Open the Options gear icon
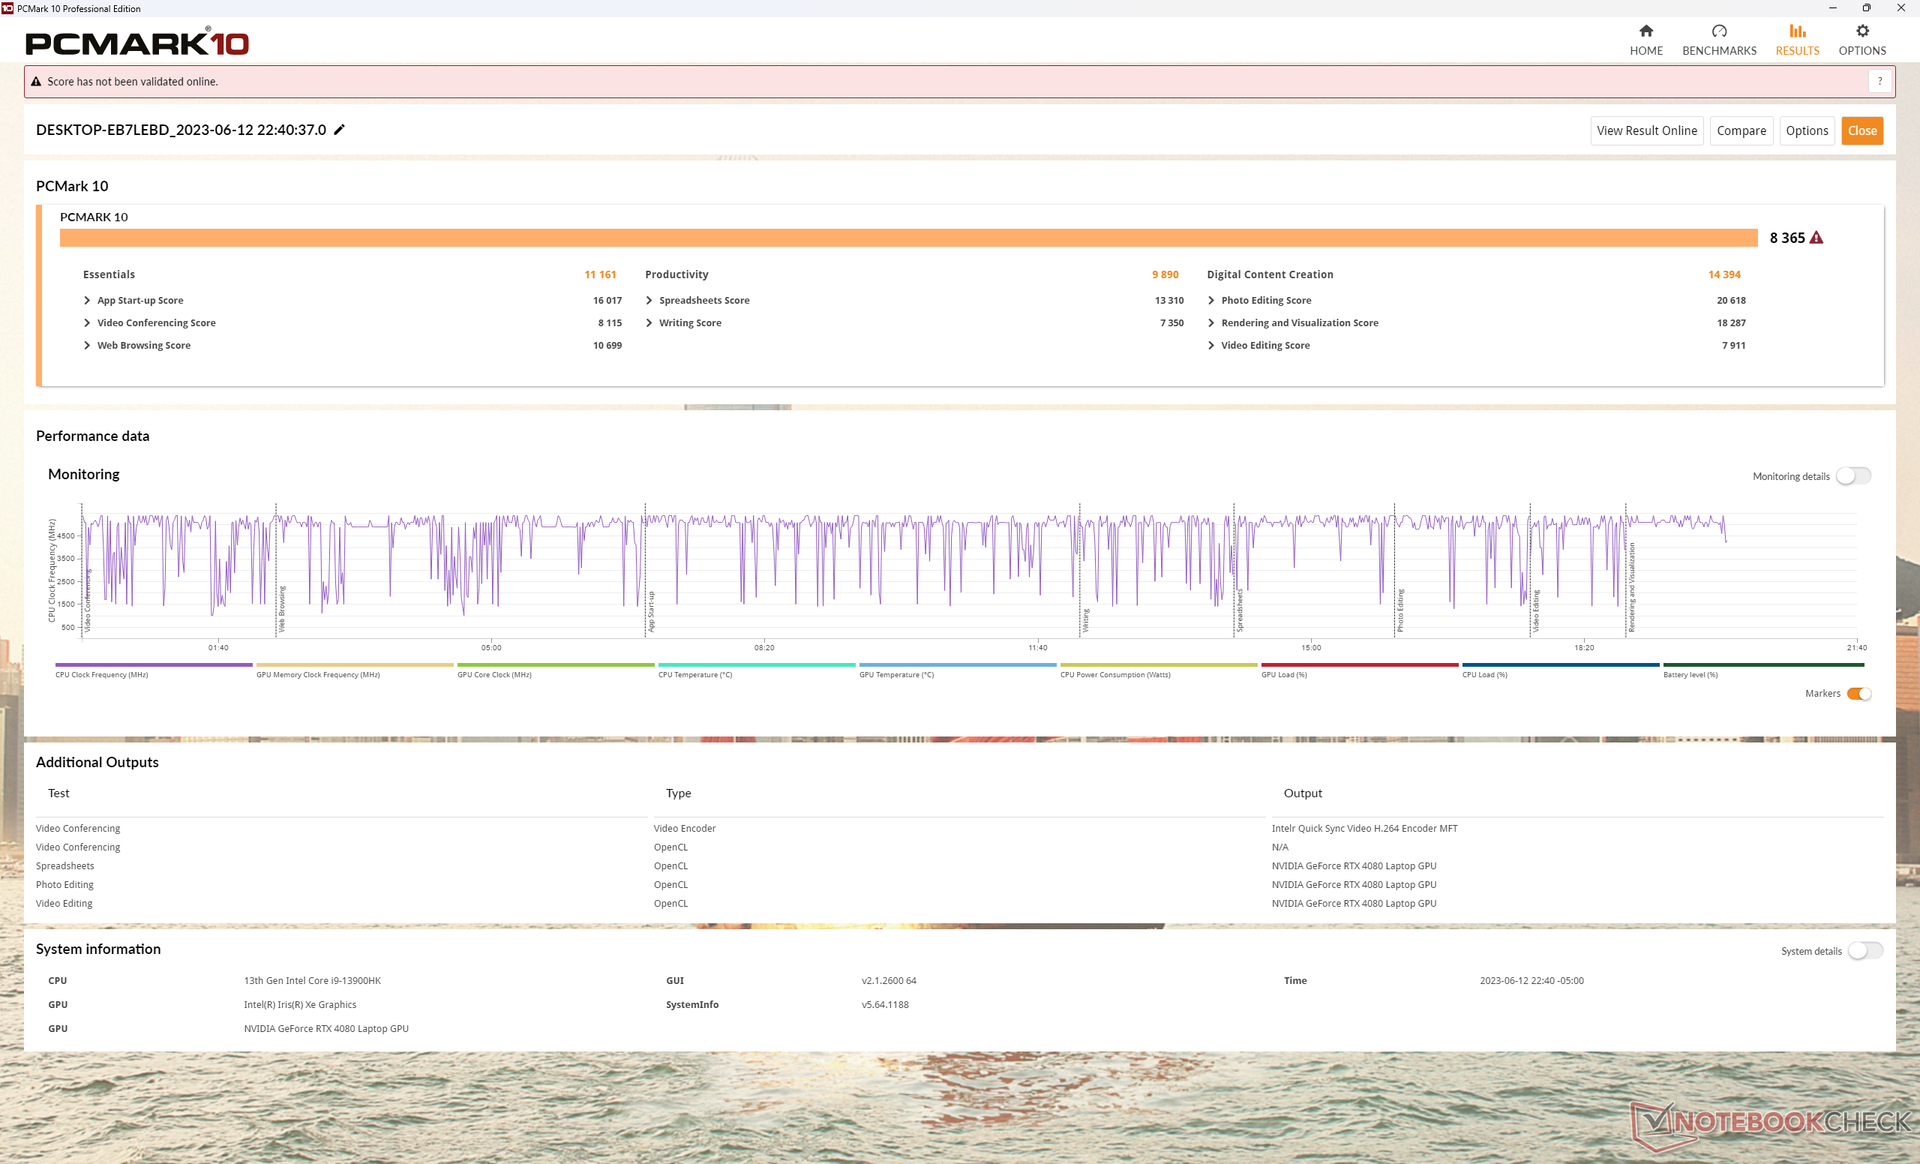The height and width of the screenshot is (1164, 1920). coord(1862,31)
